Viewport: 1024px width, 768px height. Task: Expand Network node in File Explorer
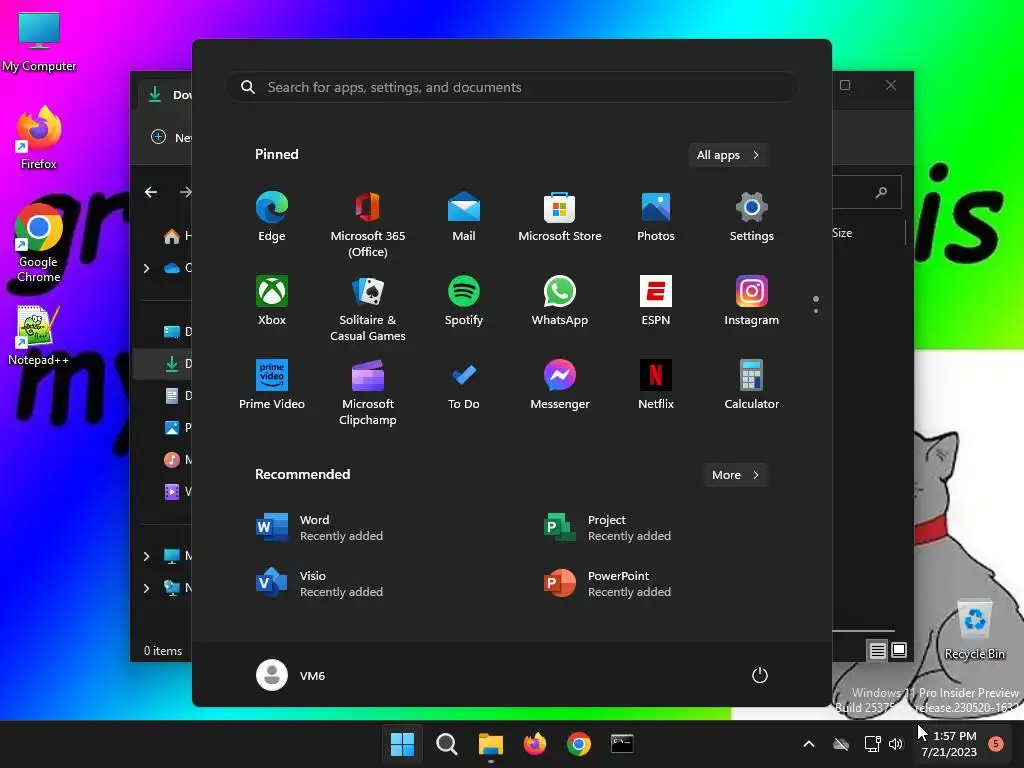coord(146,588)
